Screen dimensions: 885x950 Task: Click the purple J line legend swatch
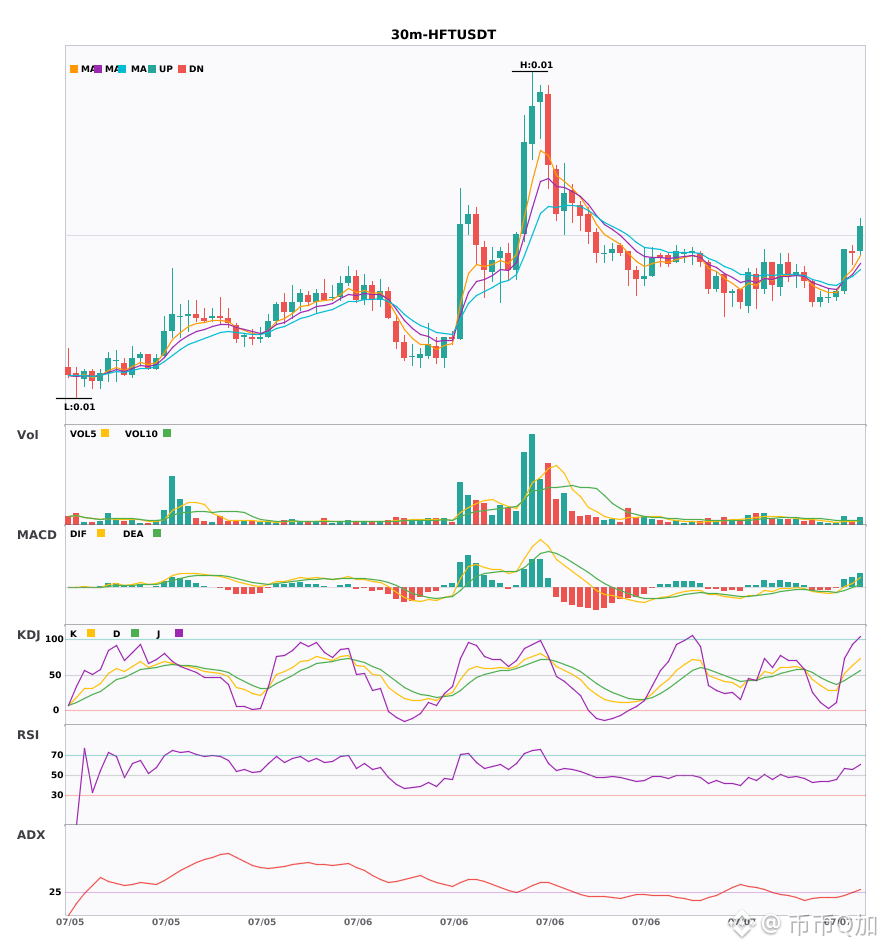179,633
